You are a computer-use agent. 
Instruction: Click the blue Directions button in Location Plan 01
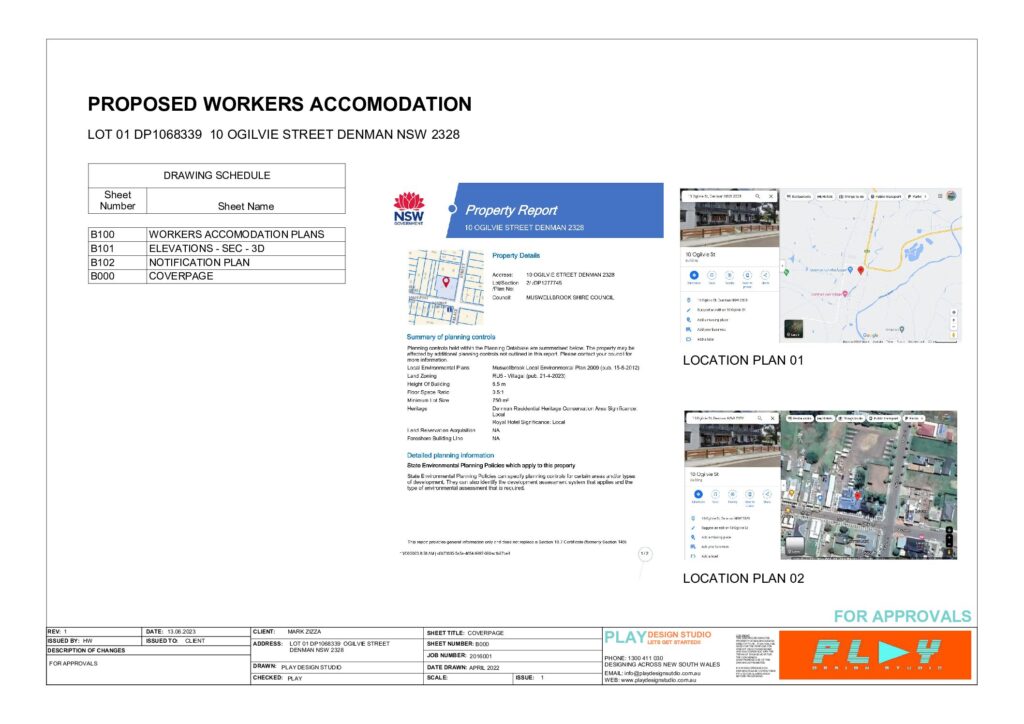tap(694, 275)
